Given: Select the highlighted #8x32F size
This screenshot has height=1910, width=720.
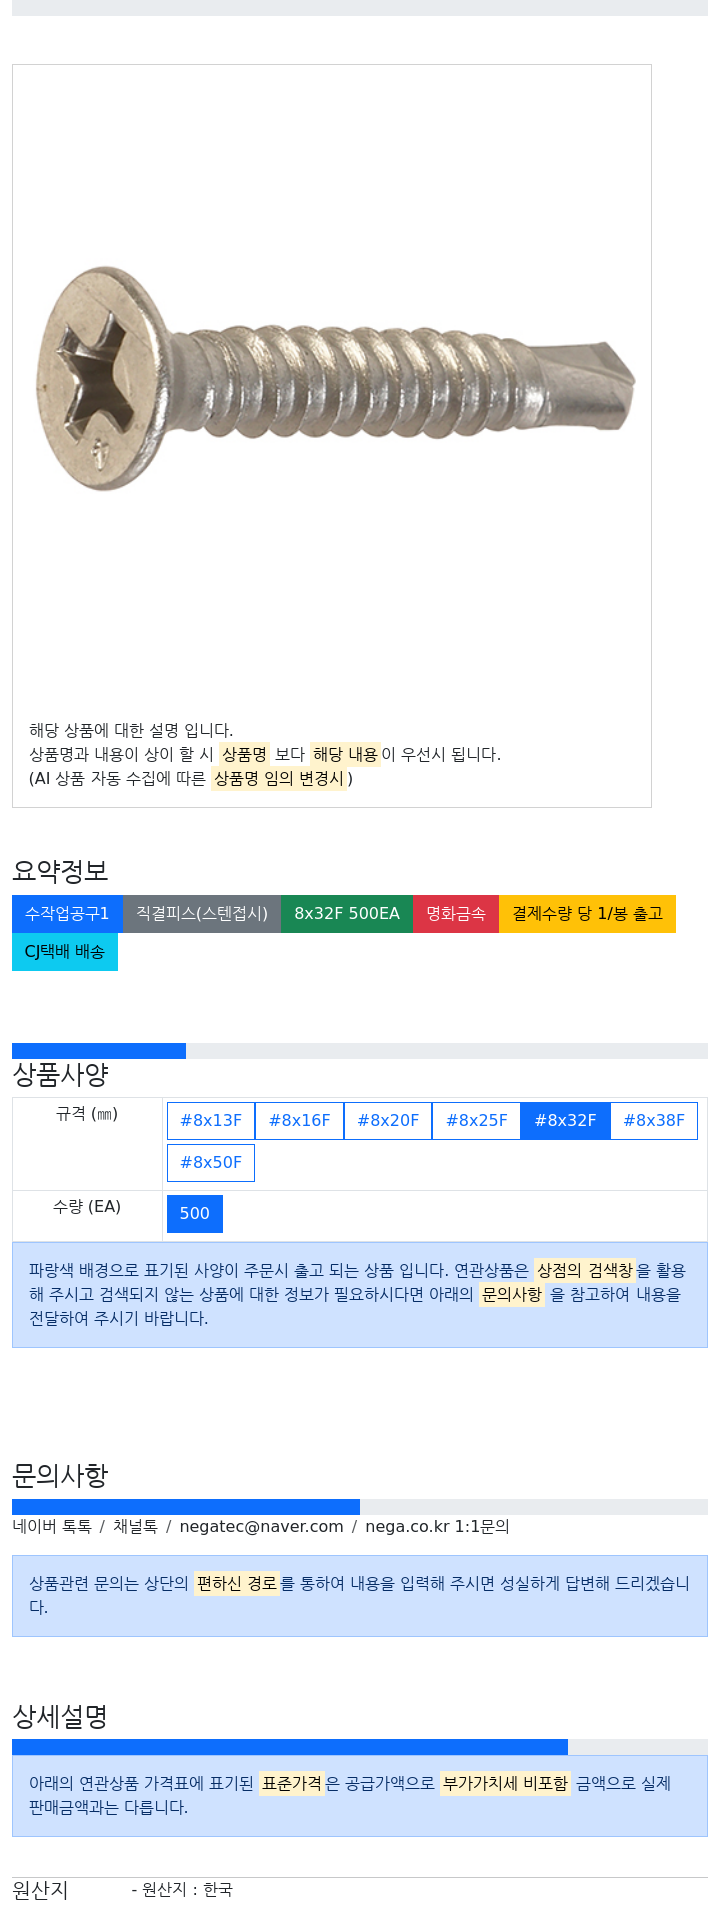Looking at the screenshot, I should 565,1121.
